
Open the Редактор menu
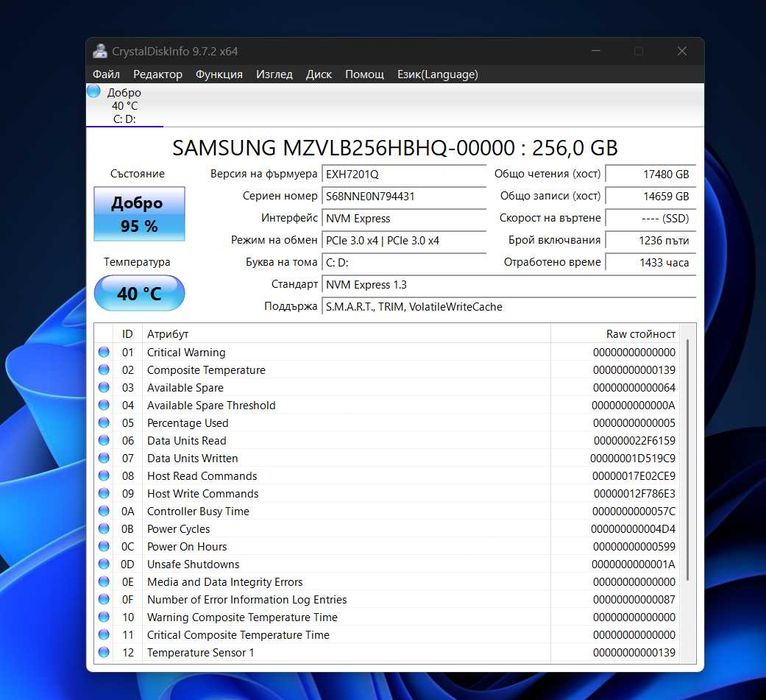(x=158, y=74)
